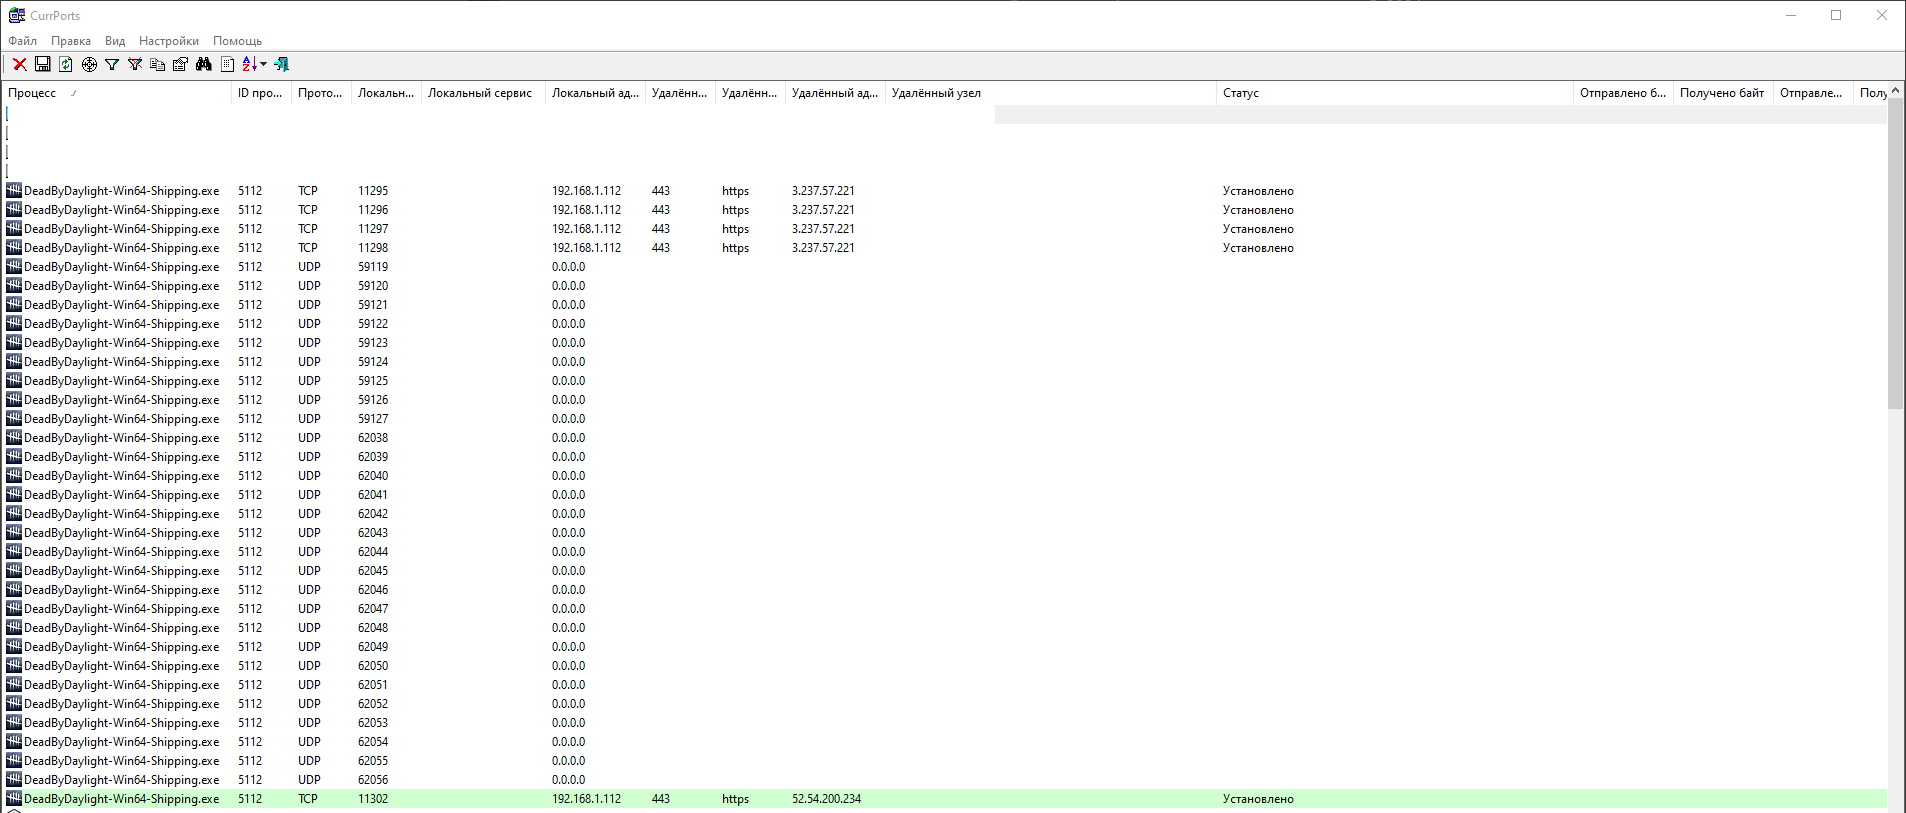This screenshot has height=813, width=1906.
Task: Click the CurrPorts title bar app icon
Action: [x=17, y=15]
